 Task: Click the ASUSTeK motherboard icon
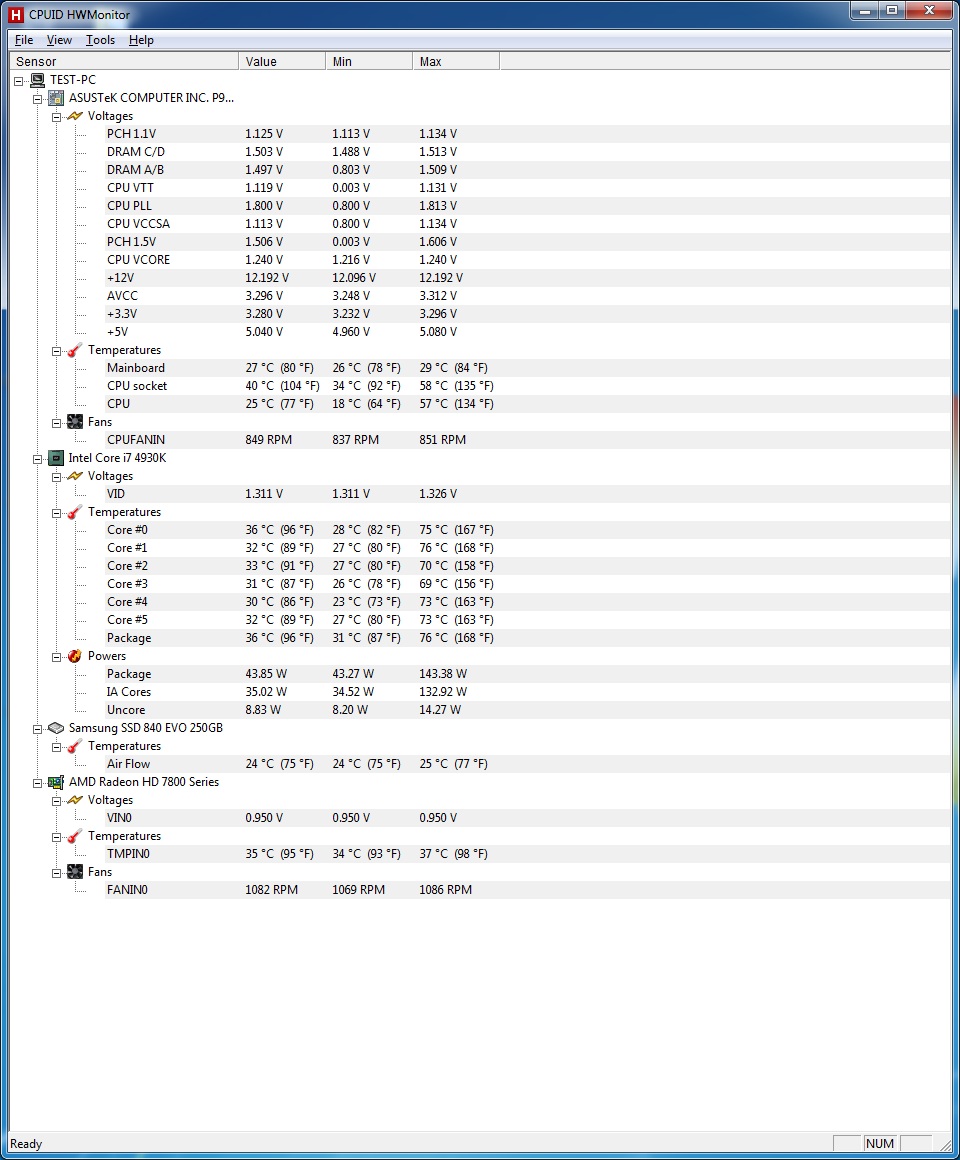(56, 98)
